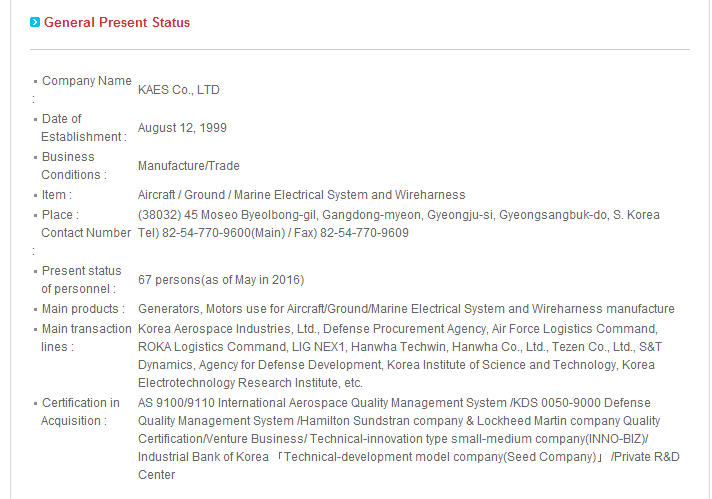Click the Korea Aerospace Industries, Ltd. text
712x499 pixels.
click(x=228, y=329)
